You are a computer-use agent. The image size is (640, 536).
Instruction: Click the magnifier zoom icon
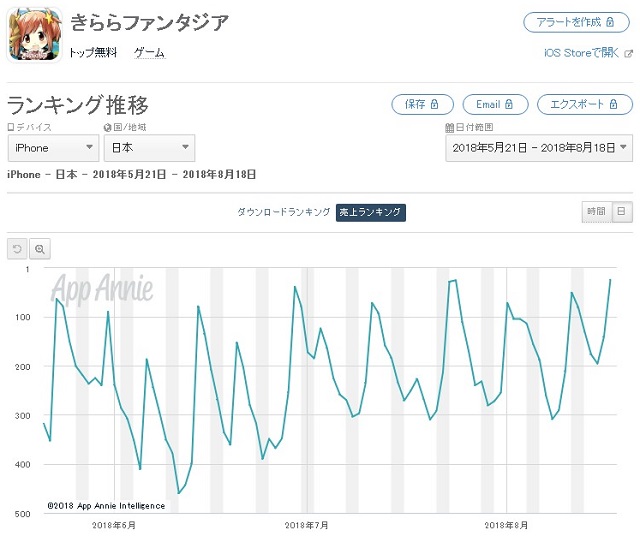point(40,248)
